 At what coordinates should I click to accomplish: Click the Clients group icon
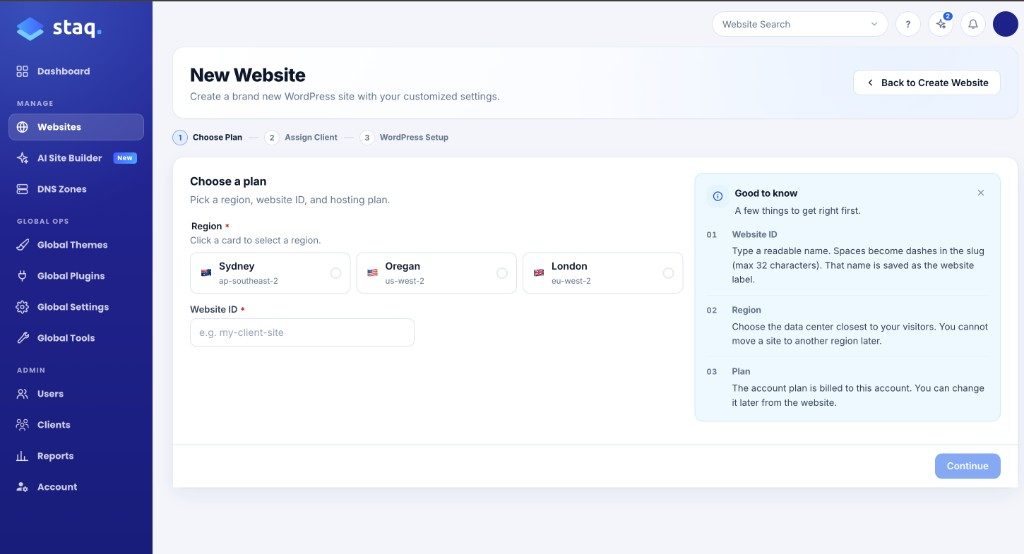tap(22, 425)
